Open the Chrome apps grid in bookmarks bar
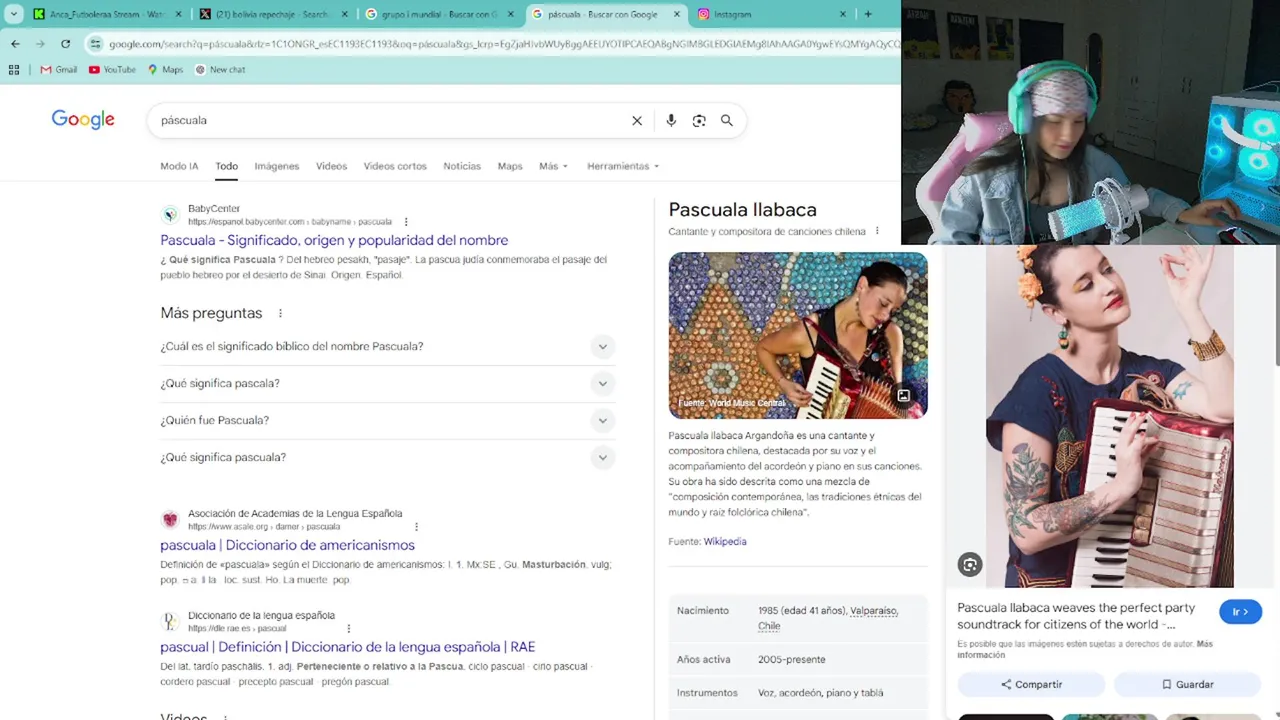 click(x=14, y=69)
